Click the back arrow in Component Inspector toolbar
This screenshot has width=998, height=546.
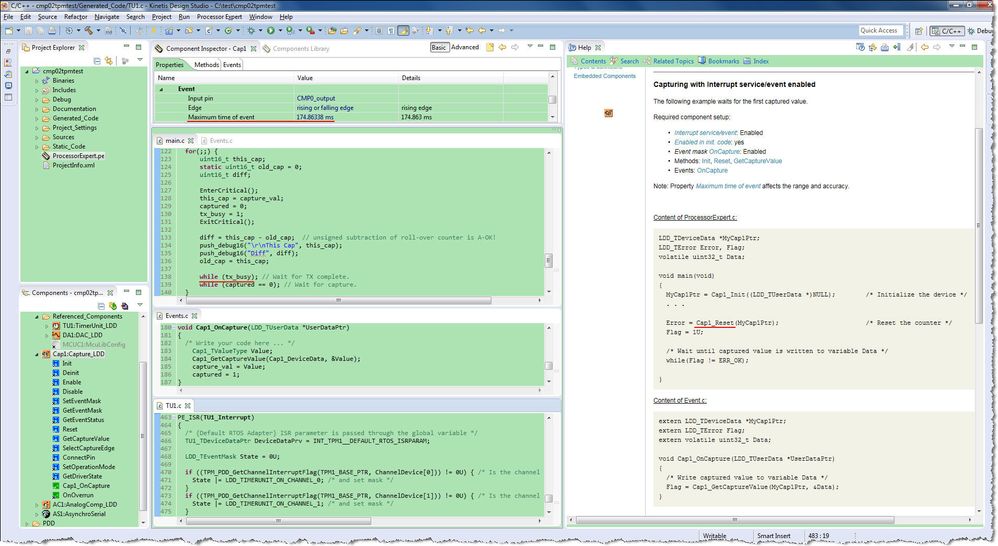tap(502, 48)
